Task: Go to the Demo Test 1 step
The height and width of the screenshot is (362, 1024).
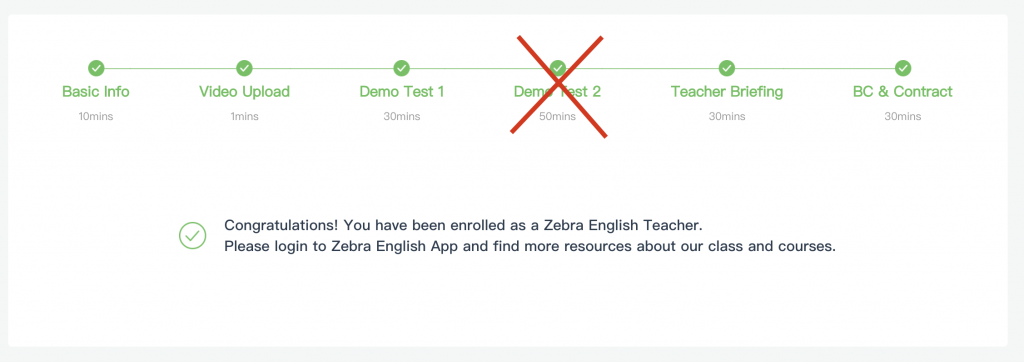Action: [402, 91]
